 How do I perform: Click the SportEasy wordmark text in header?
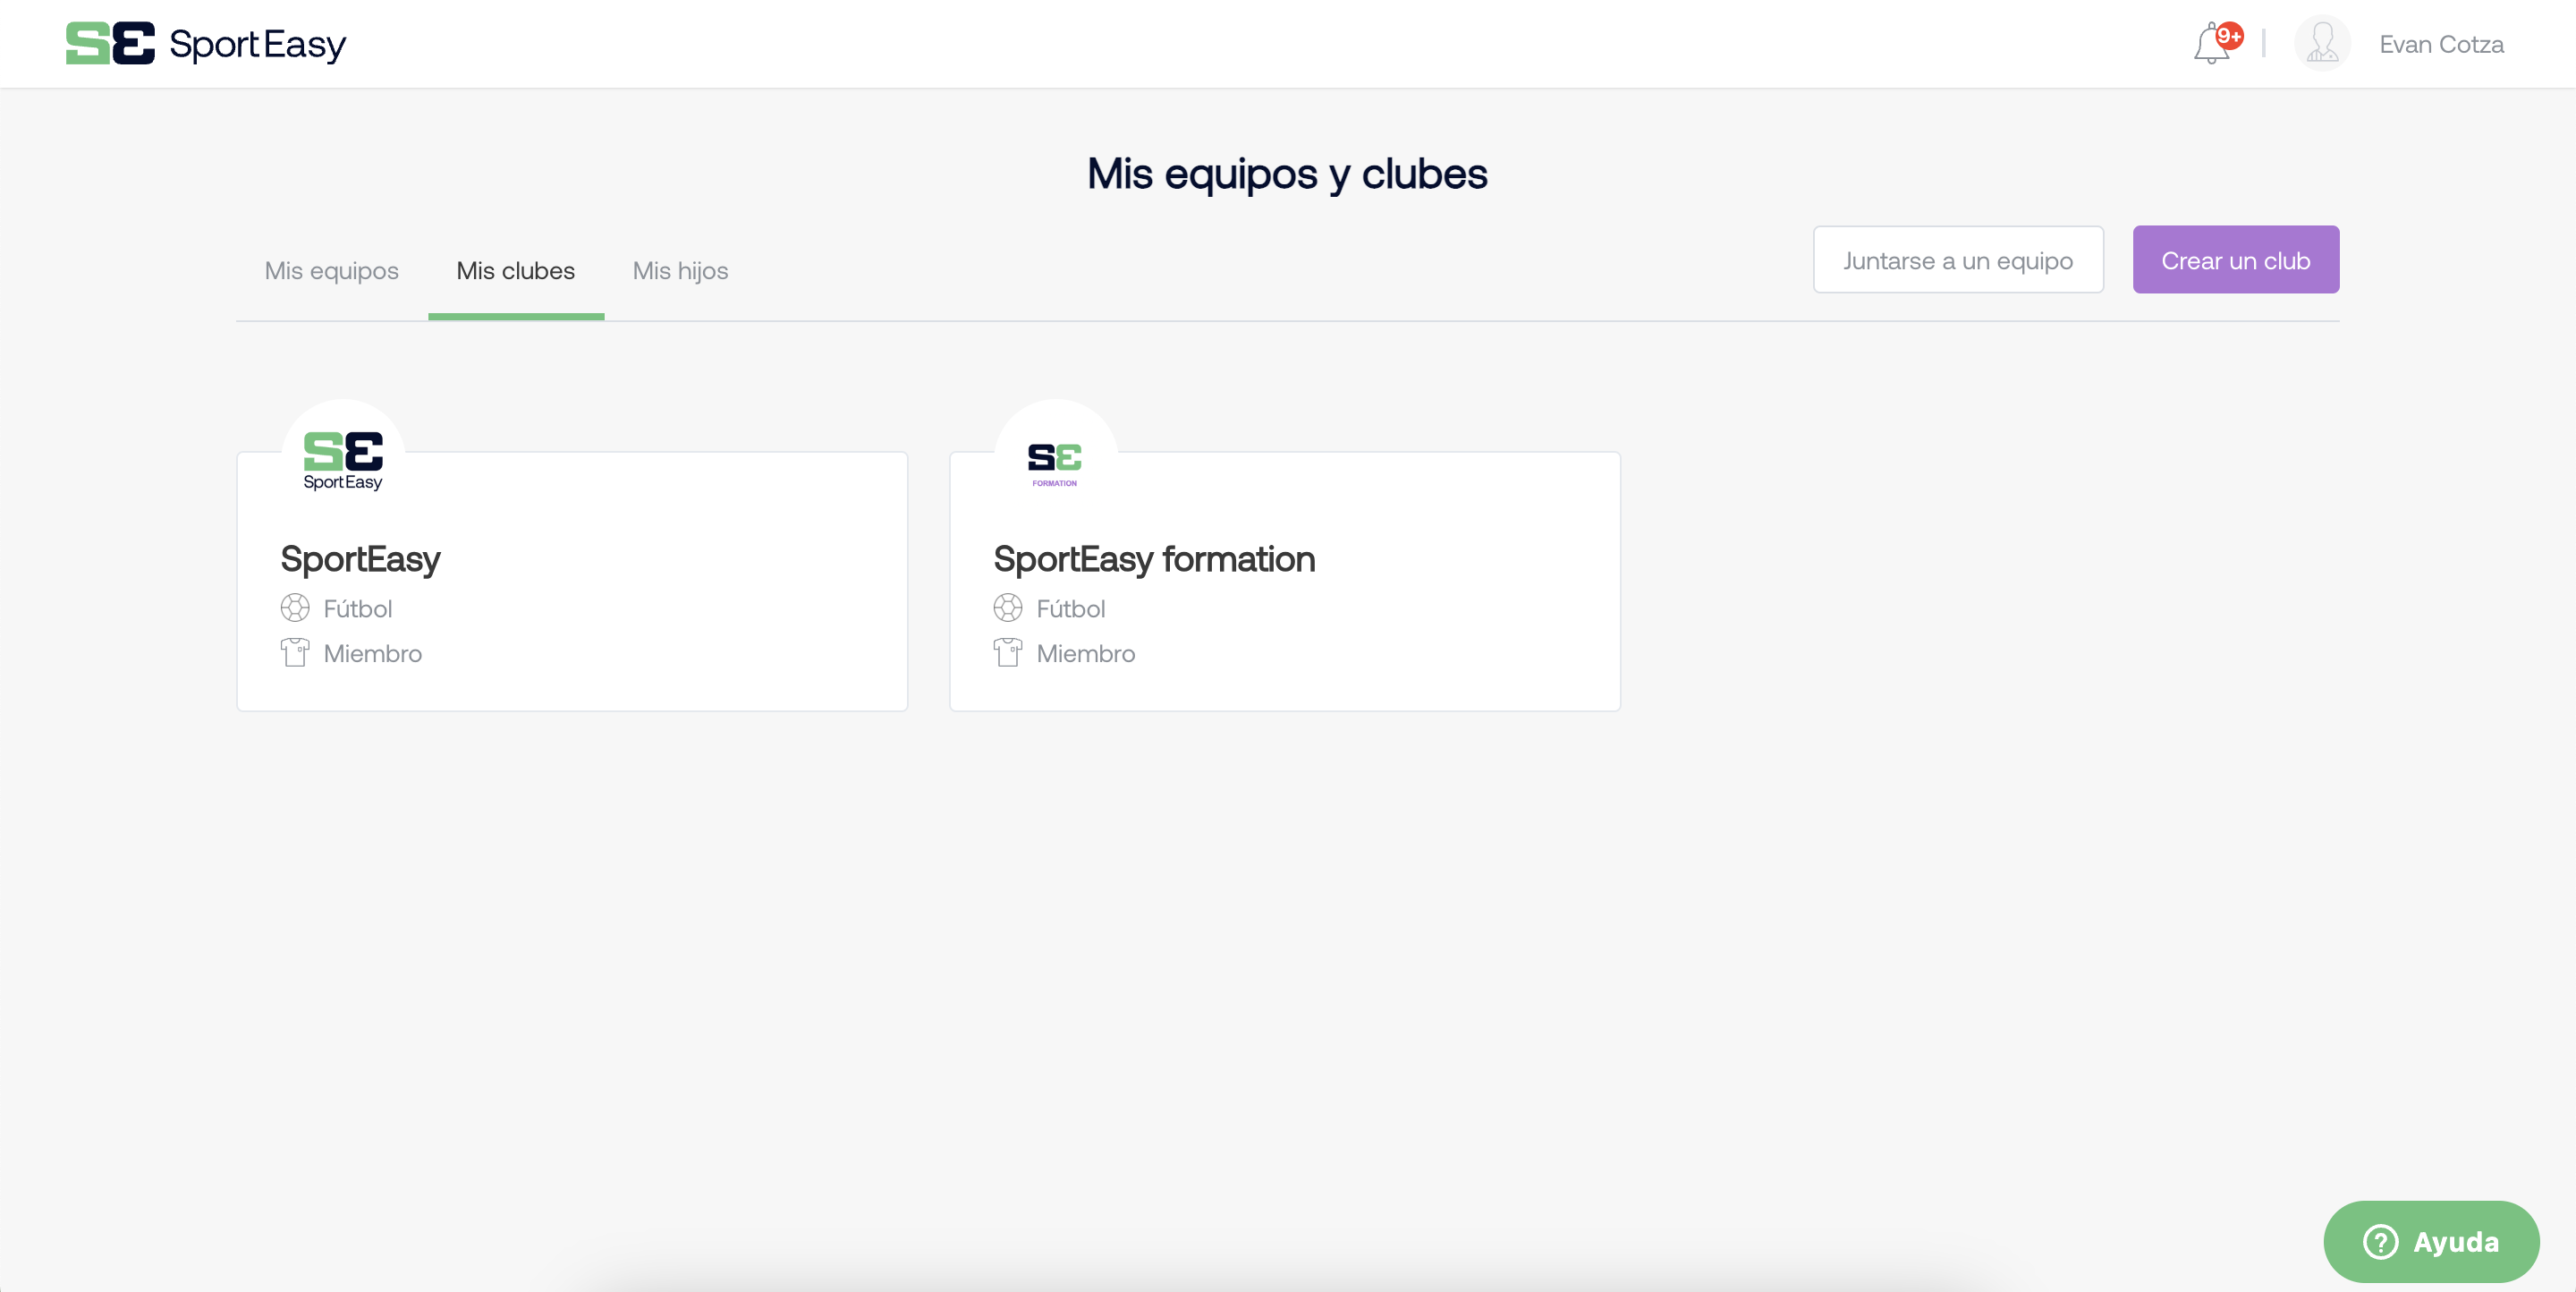[x=258, y=45]
